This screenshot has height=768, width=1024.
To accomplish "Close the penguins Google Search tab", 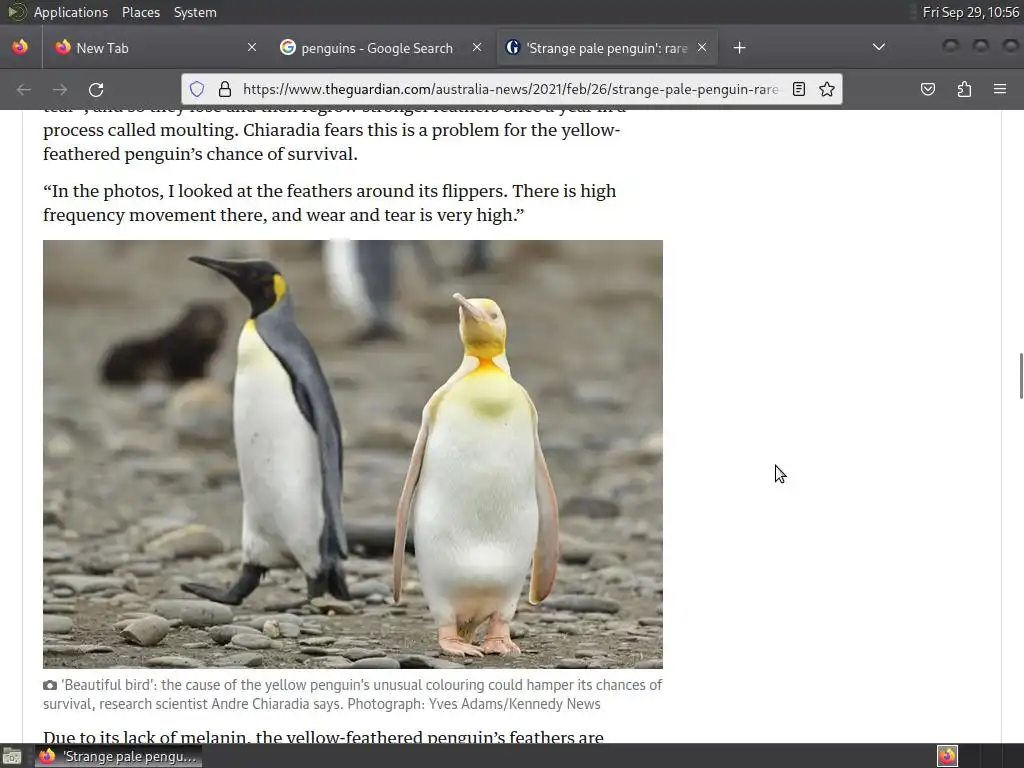I will 477,47.
